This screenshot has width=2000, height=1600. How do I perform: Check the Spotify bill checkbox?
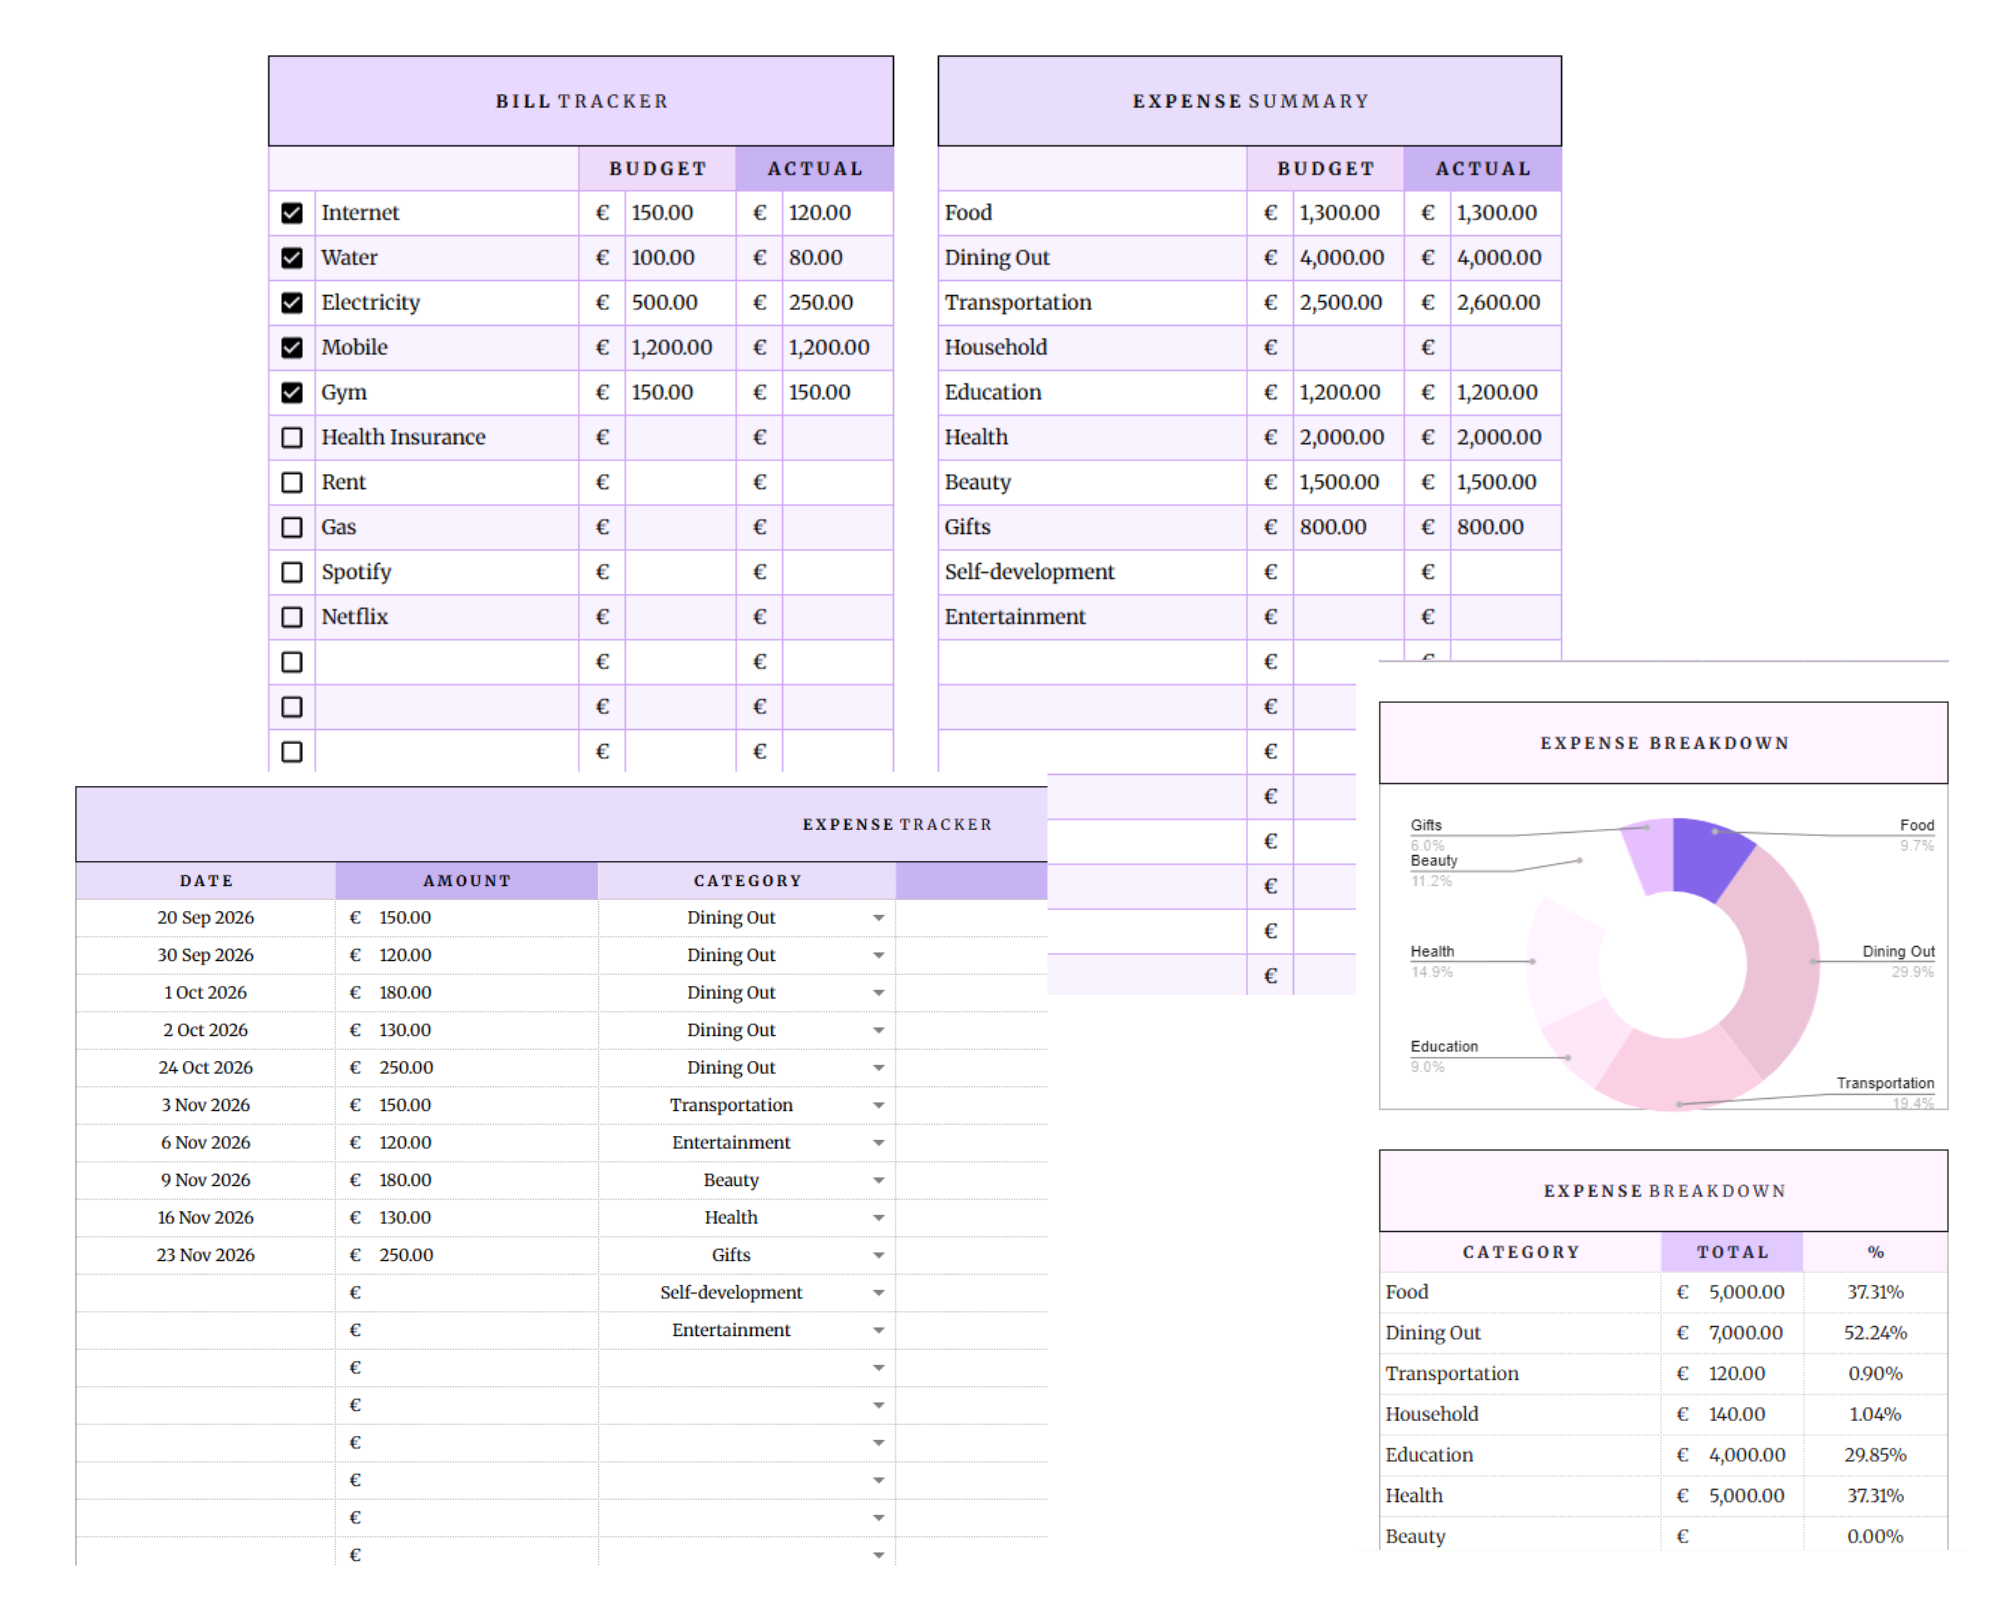(292, 572)
